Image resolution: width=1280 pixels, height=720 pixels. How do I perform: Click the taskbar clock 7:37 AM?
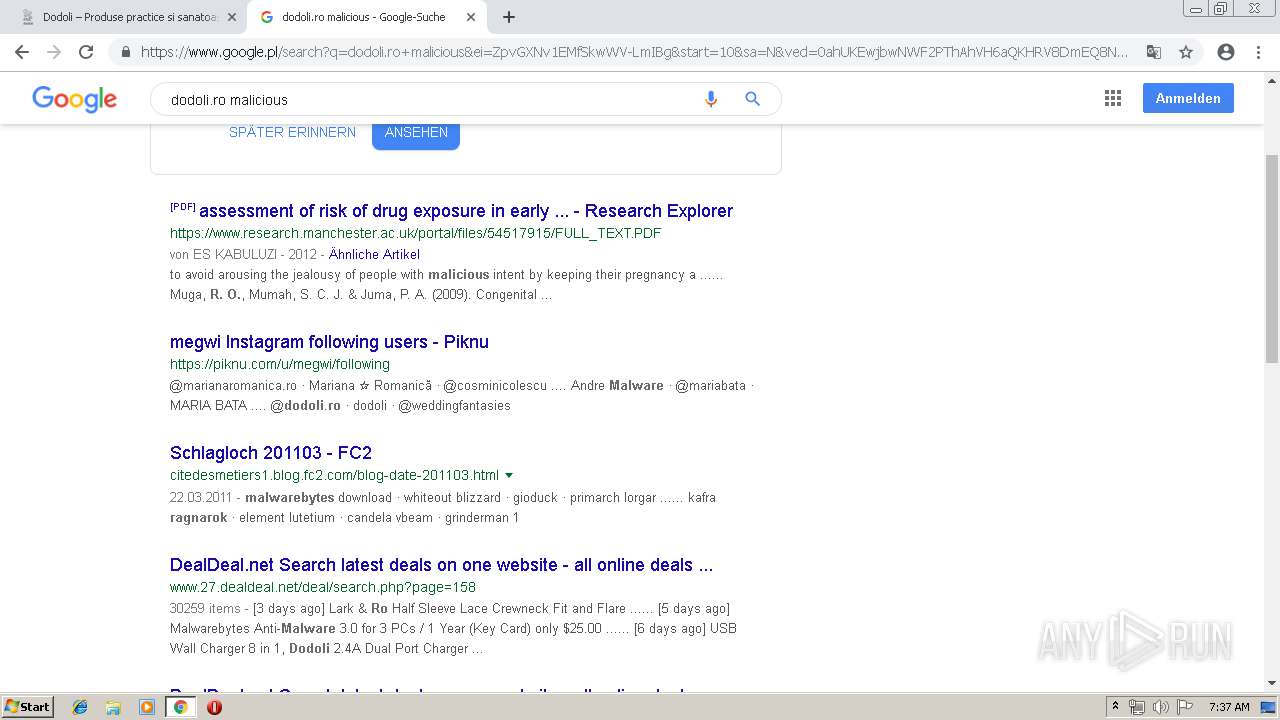1229,707
